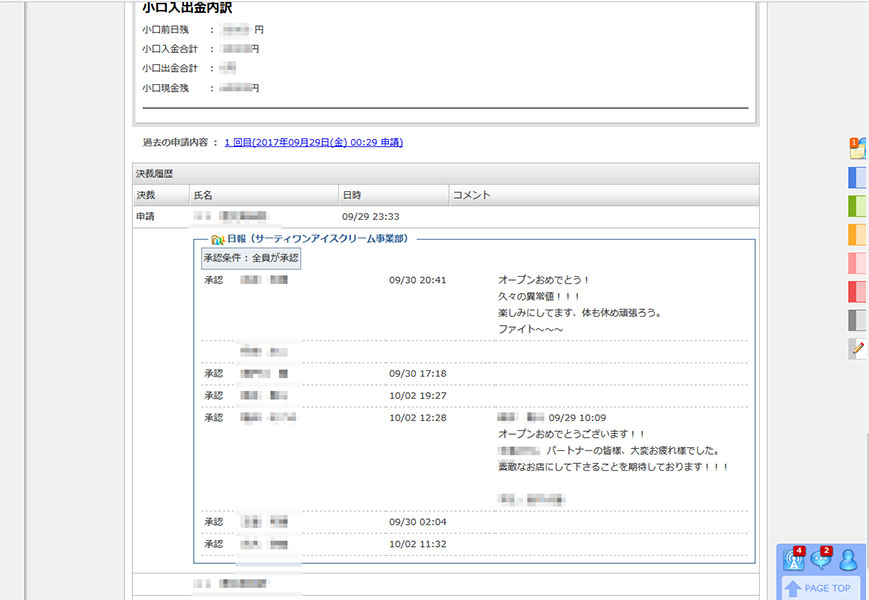
Task: Select the orange sticky tab on sidebar
Action: [x=857, y=235]
